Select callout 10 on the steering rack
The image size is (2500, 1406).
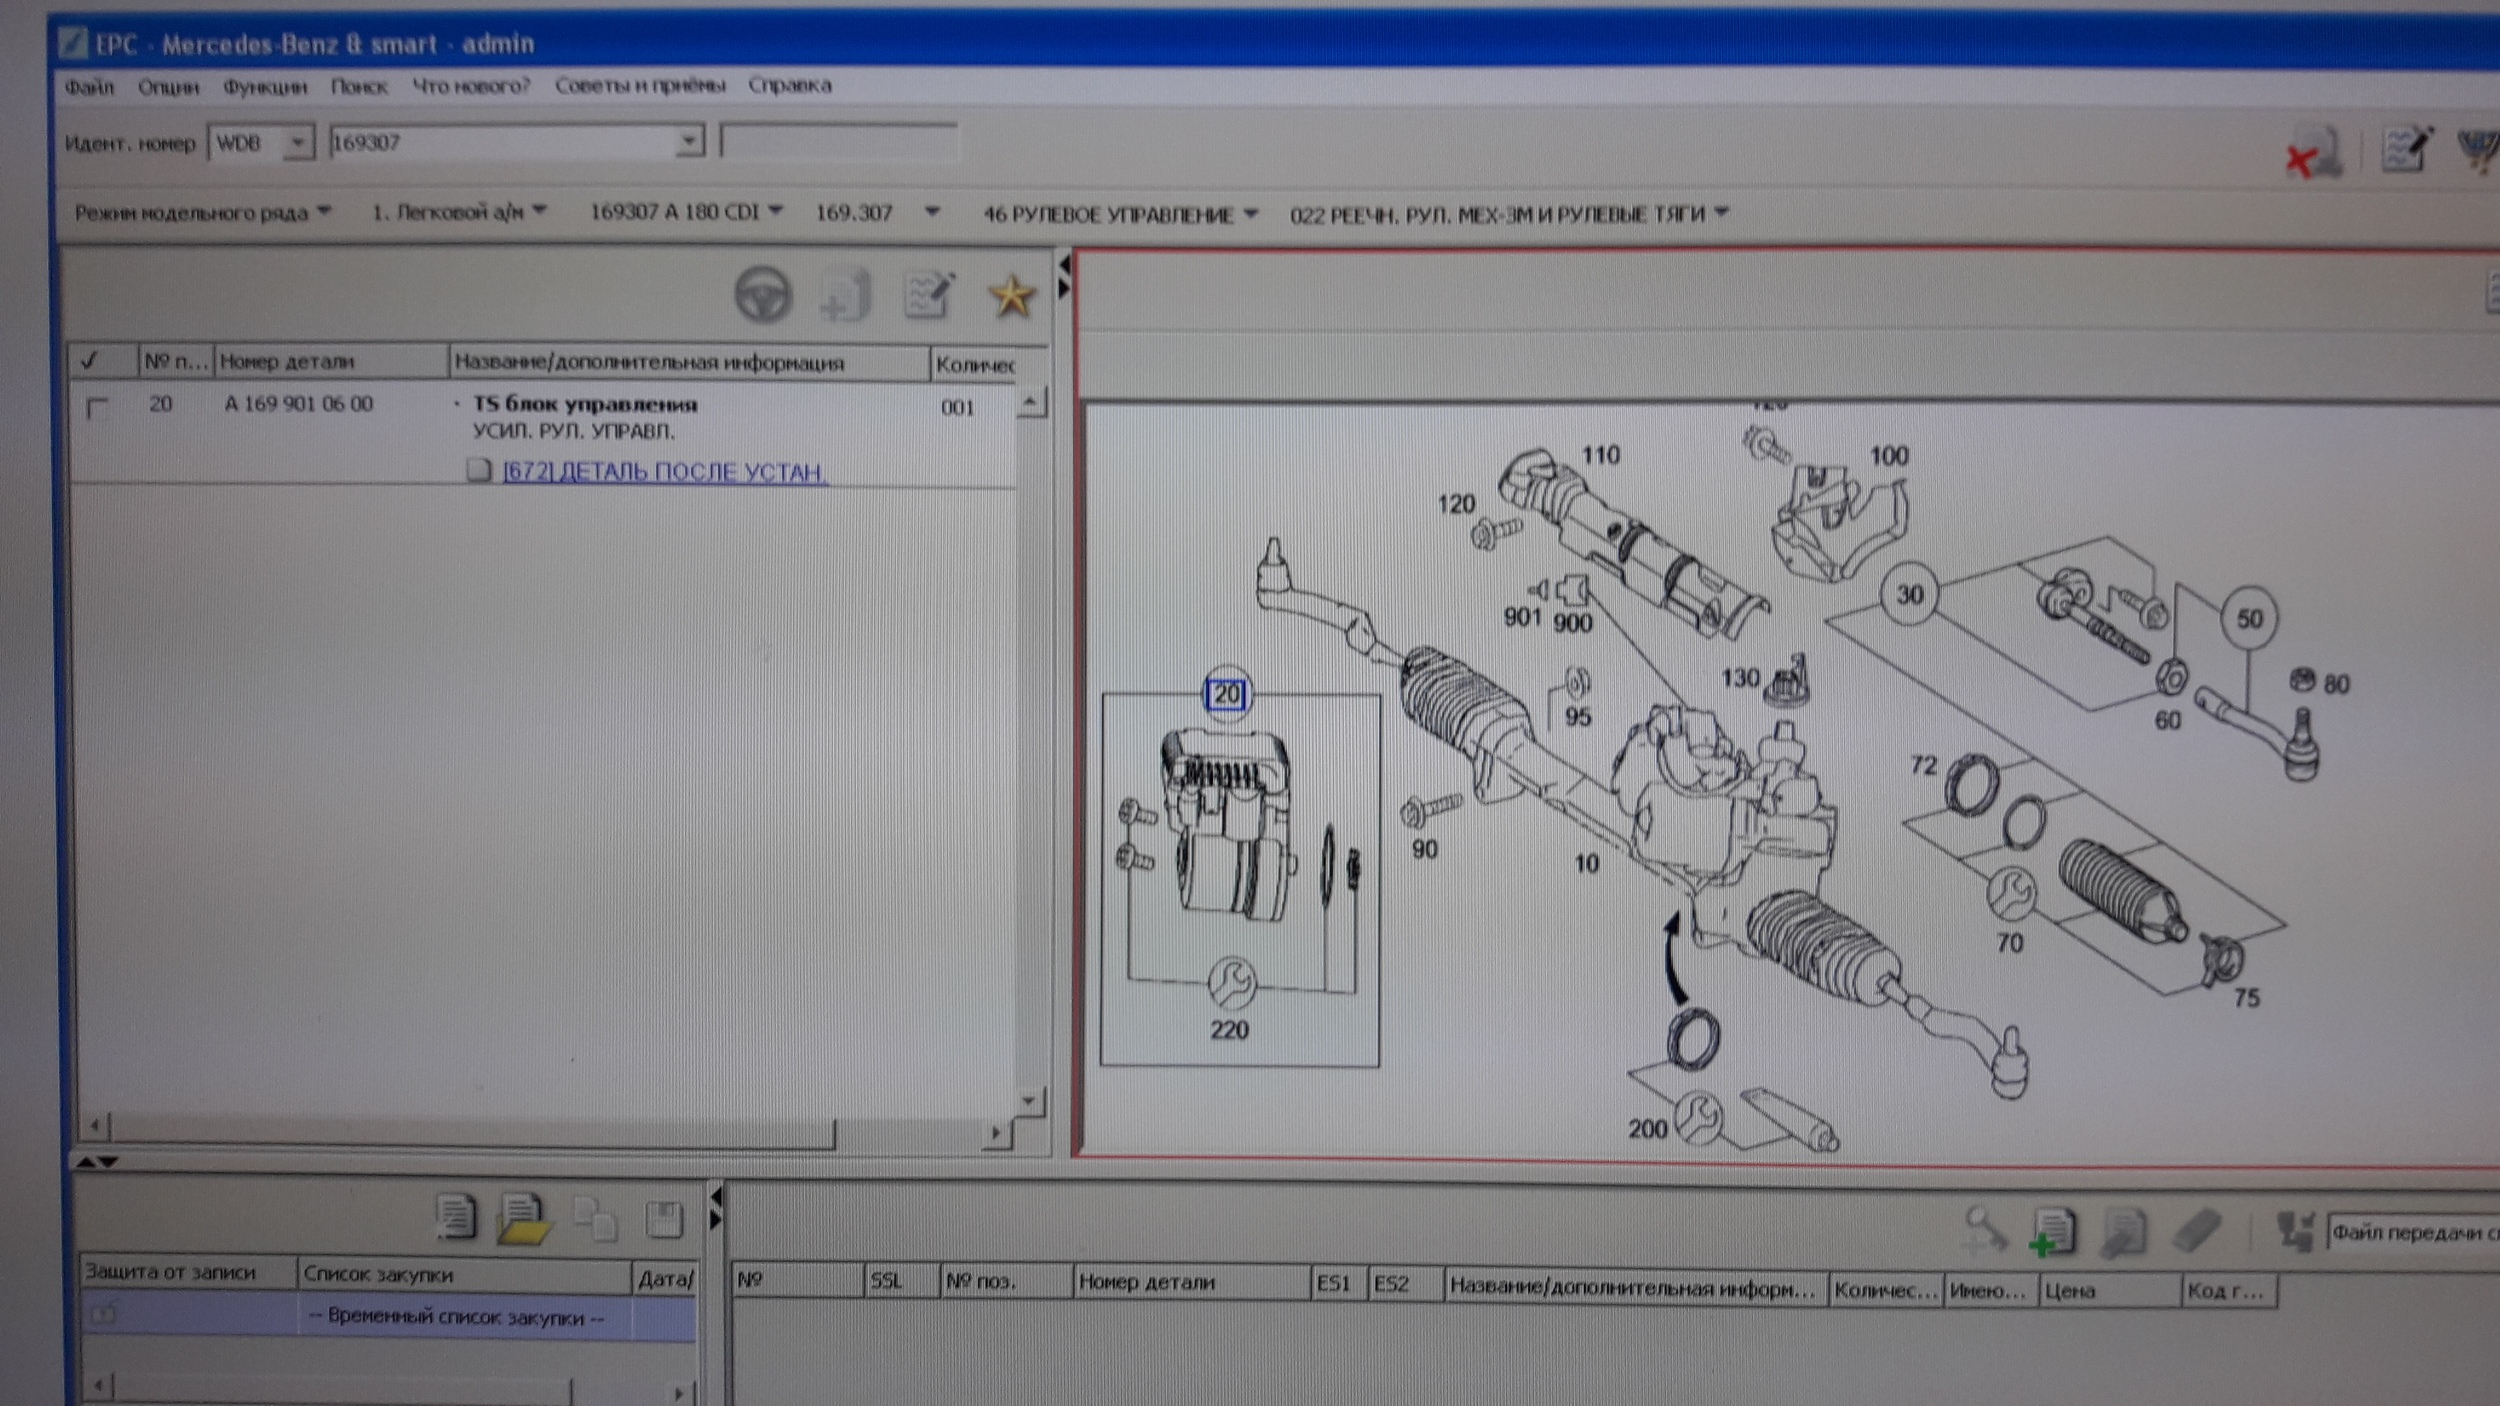pos(1587,863)
